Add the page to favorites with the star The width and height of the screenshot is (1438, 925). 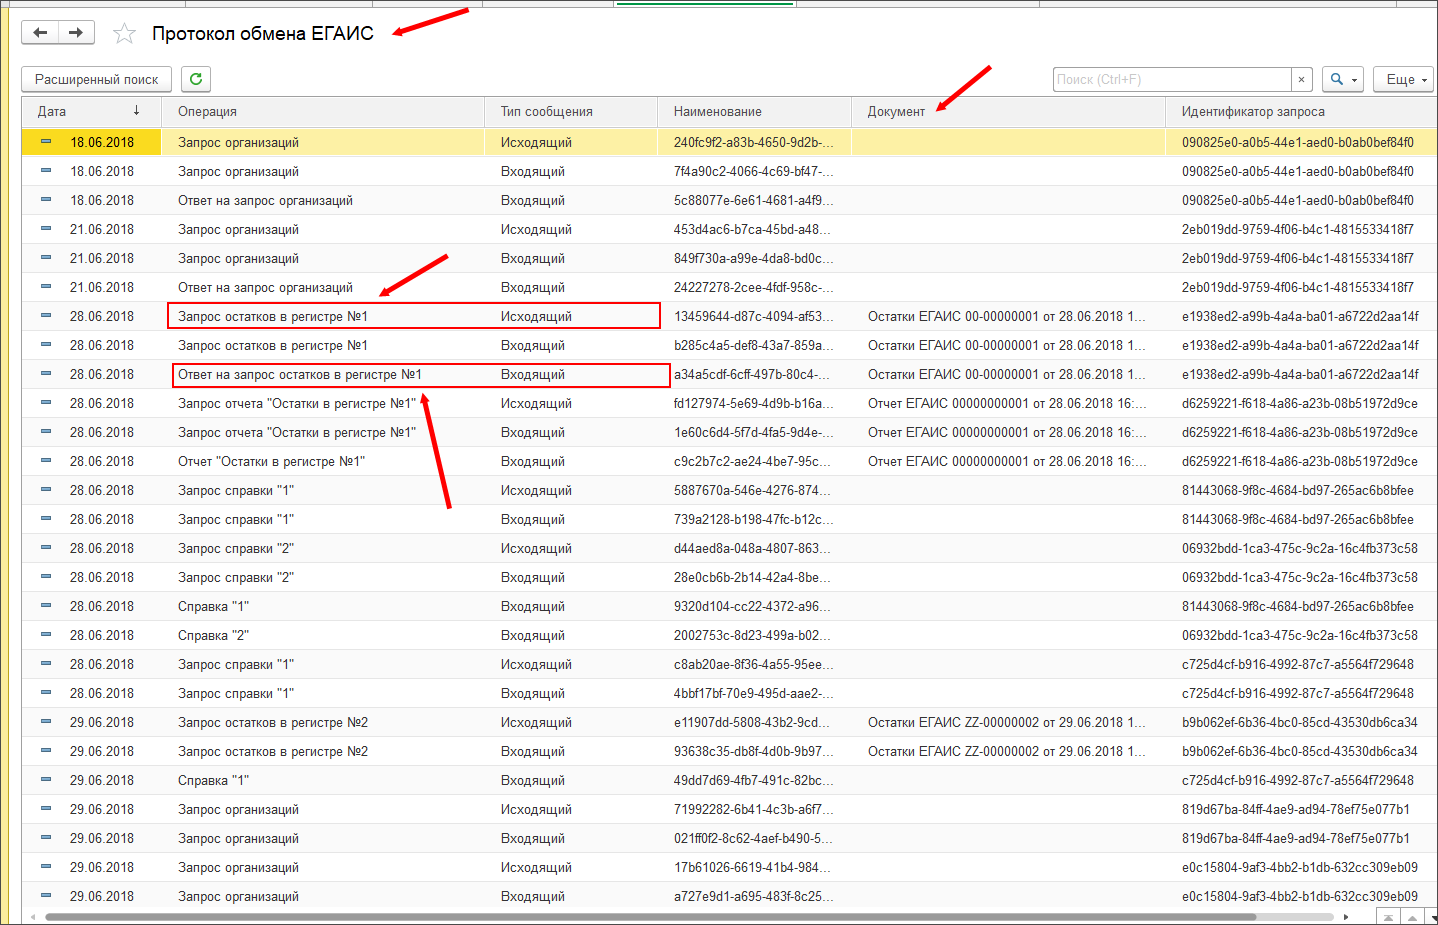coord(124,34)
